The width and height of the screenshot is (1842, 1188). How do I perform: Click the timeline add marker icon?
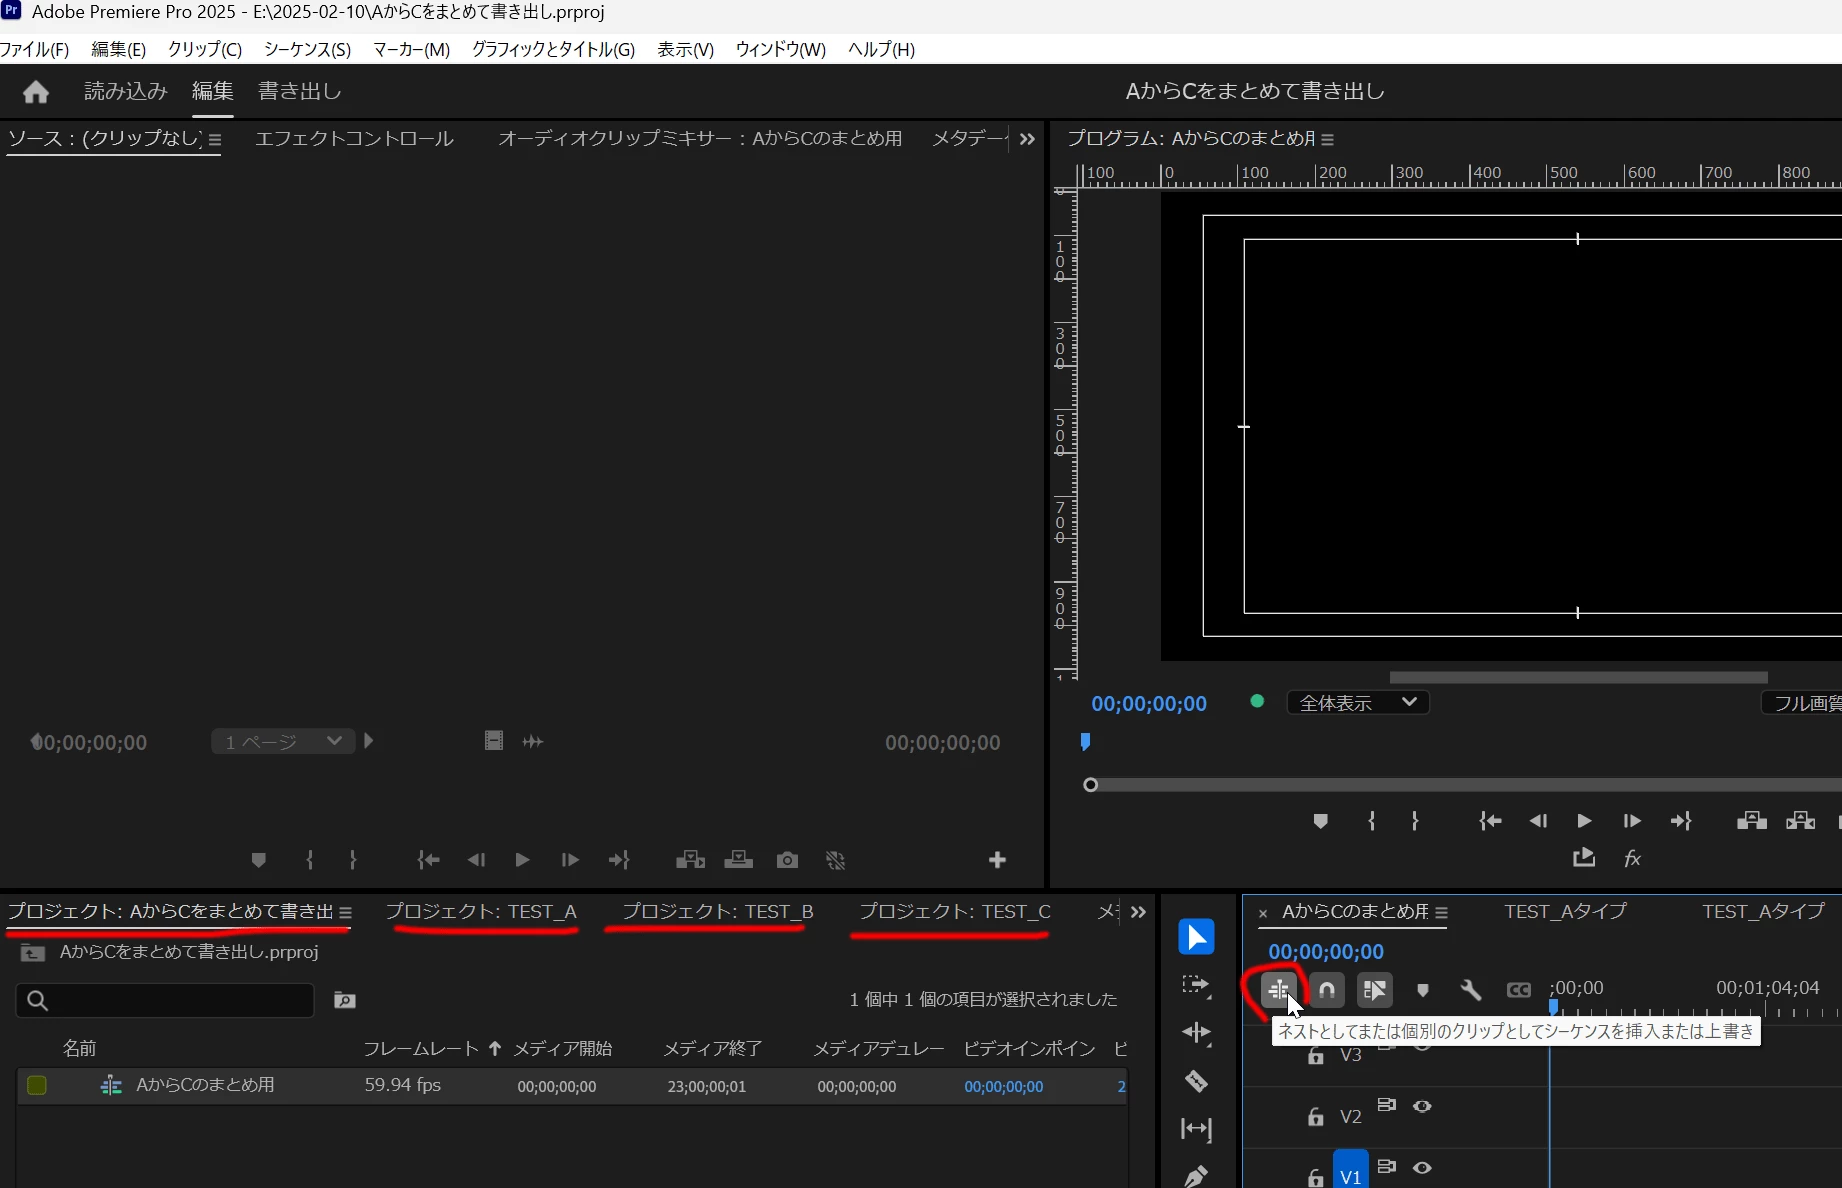1422,990
